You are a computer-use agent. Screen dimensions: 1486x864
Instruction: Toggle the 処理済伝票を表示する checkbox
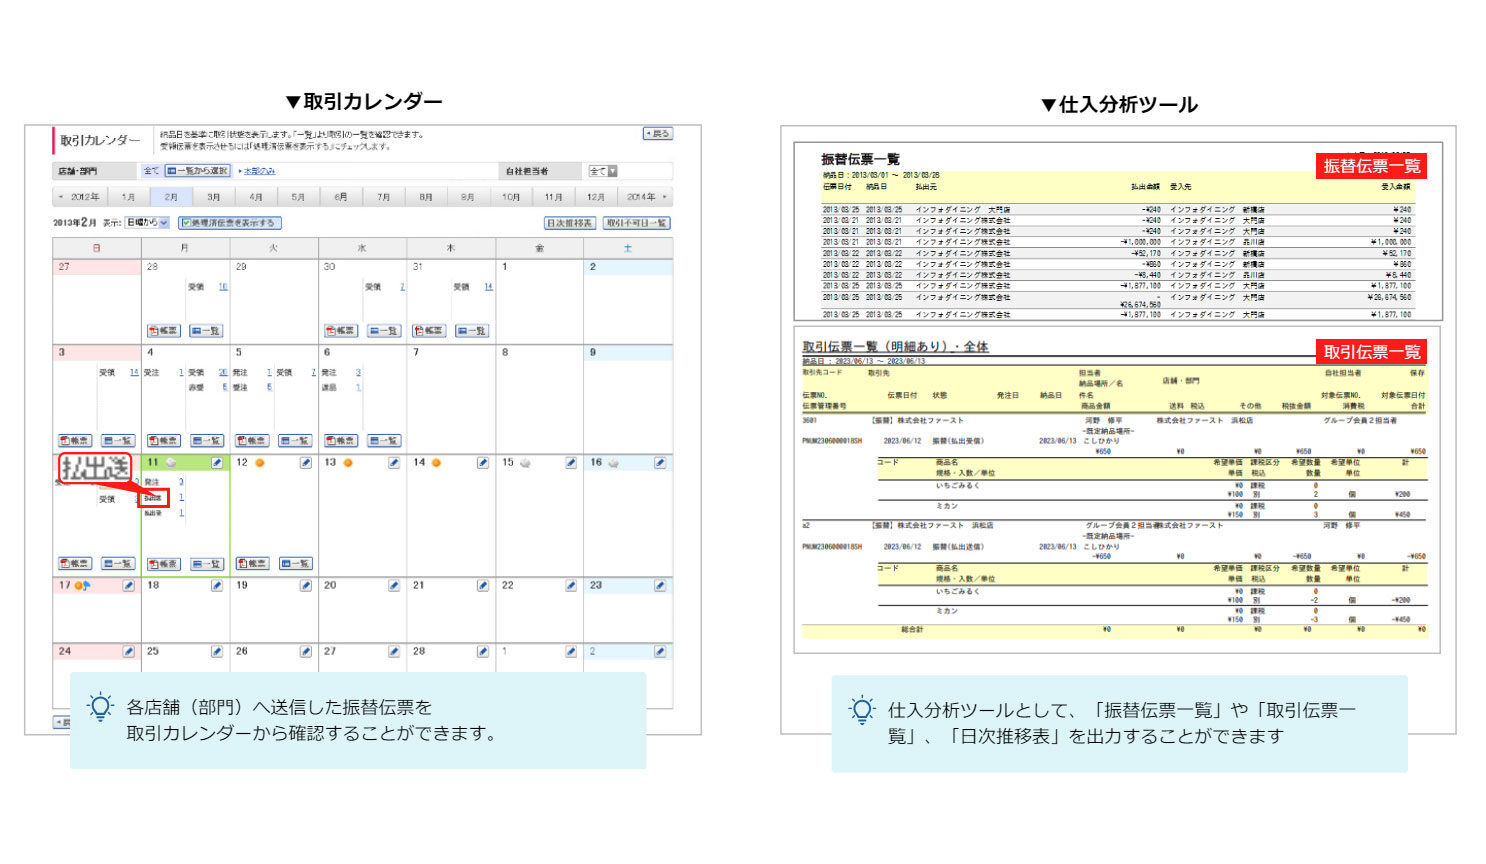[186, 223]
